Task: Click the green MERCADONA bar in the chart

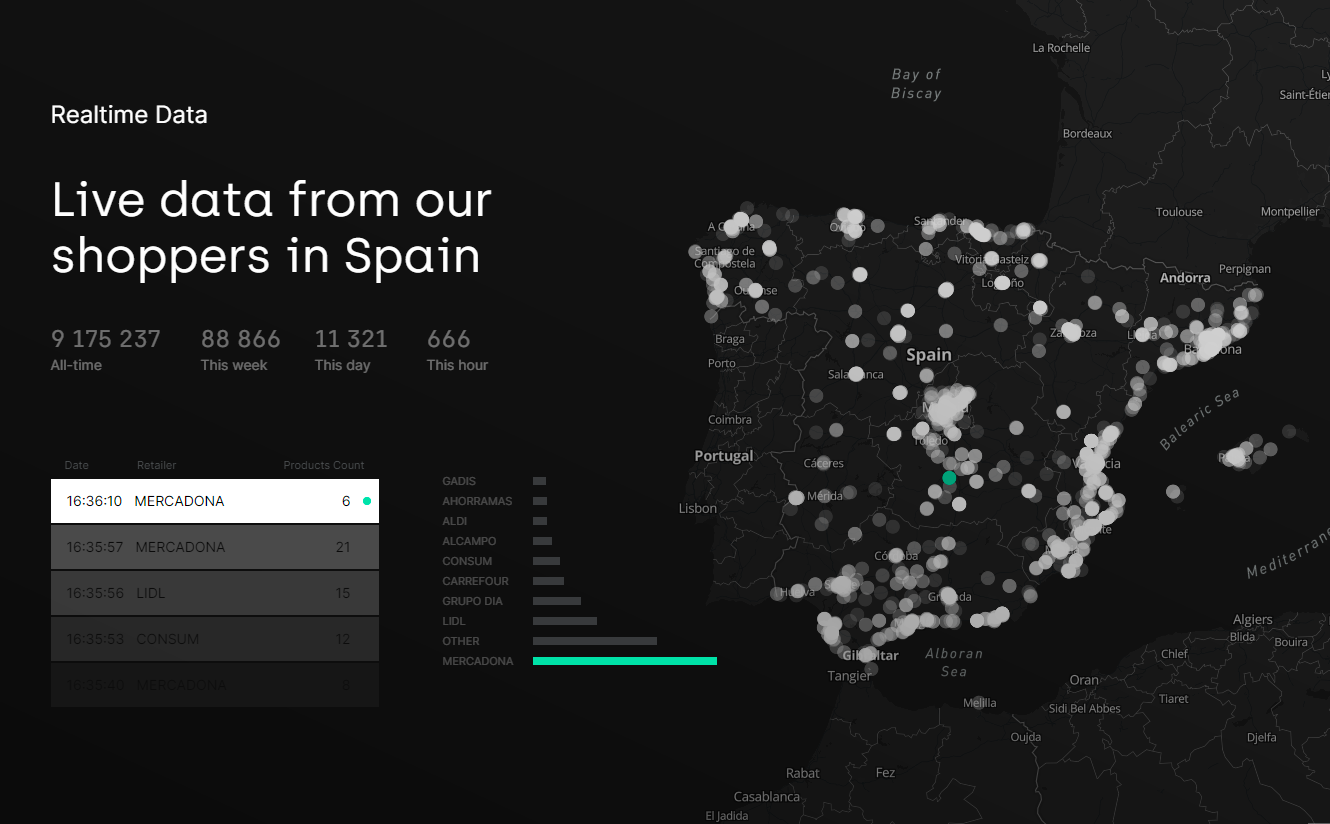Action: 624,661
